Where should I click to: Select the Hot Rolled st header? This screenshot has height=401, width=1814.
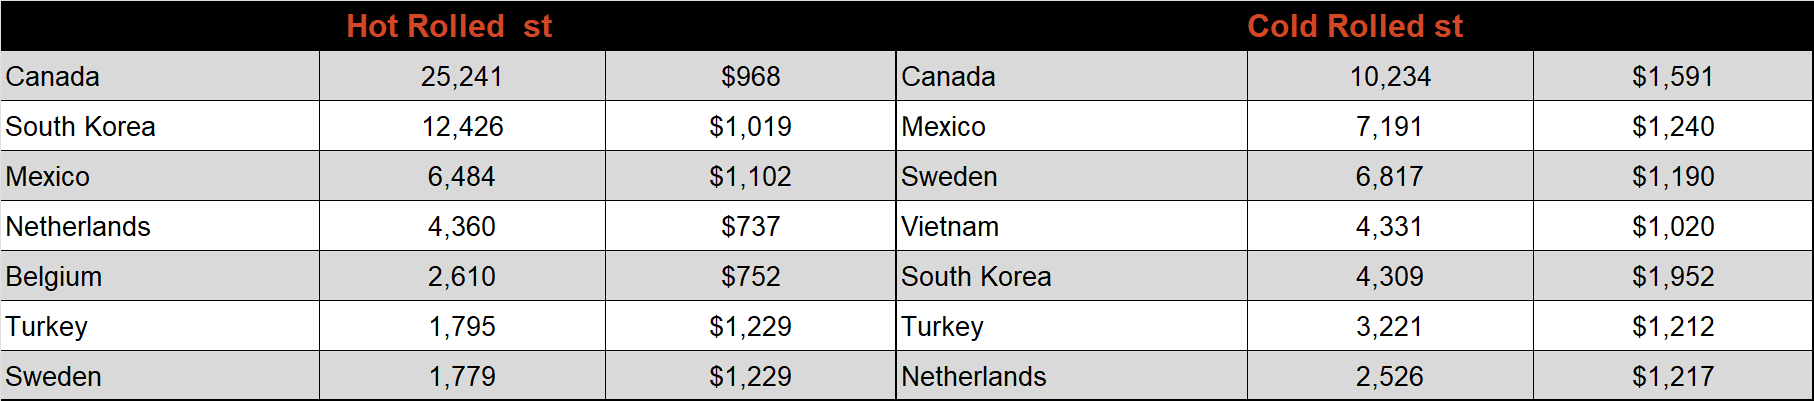(449, 26)
